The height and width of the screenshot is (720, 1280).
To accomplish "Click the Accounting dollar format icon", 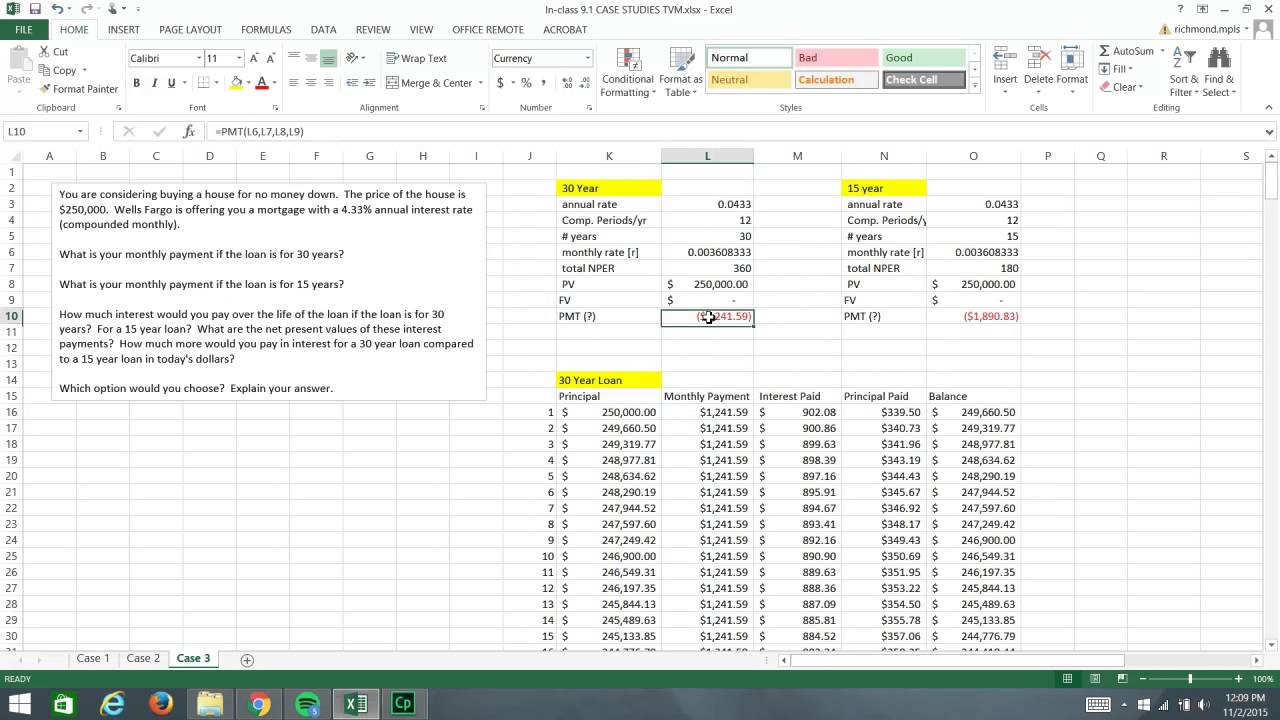I will (499, 83).
